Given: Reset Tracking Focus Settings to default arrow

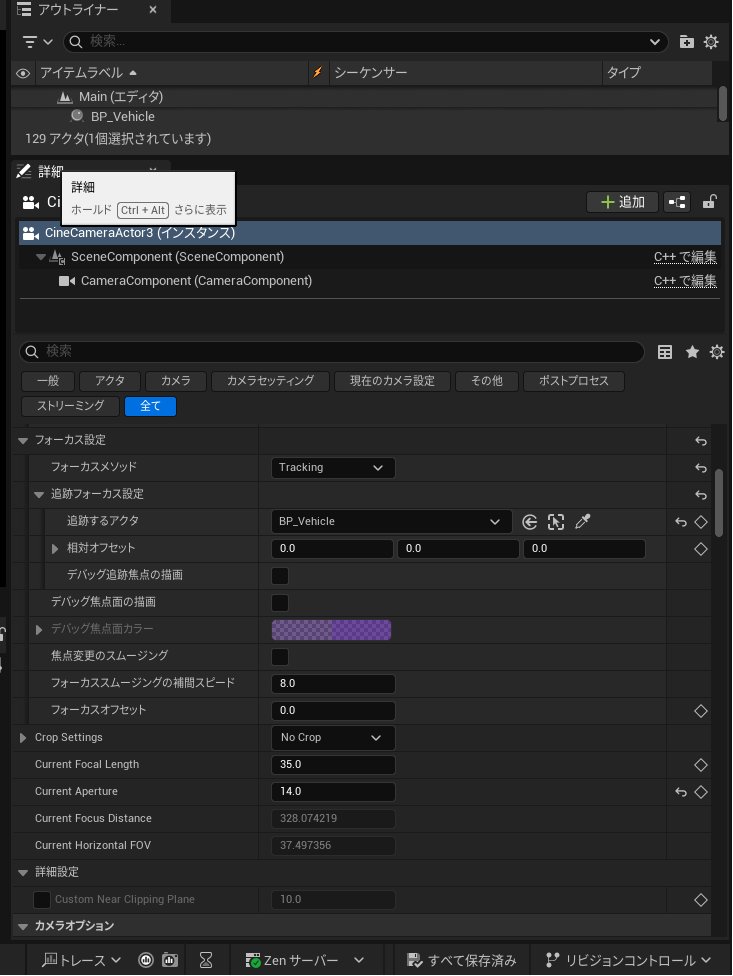Looking at the screenshot, I should pyautogui.click(x=701, y=495).
